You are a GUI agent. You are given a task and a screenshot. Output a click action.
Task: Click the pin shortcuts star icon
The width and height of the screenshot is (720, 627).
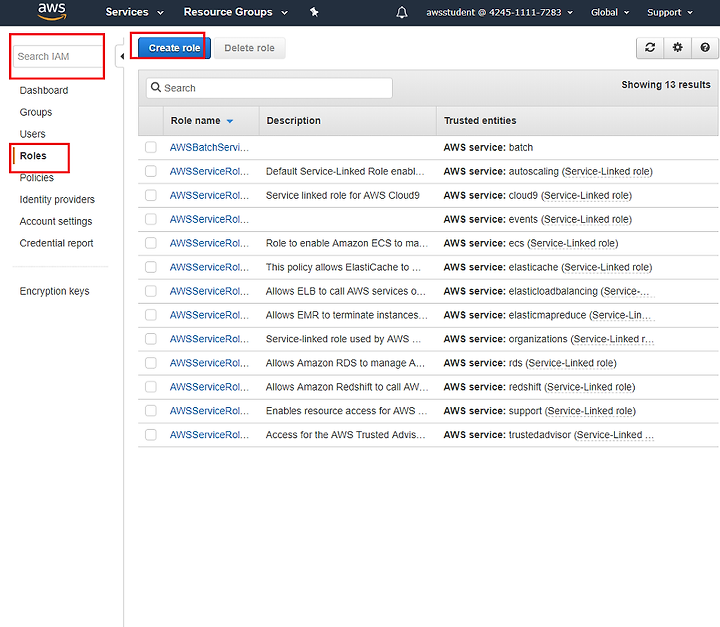[x=314, y=12]
